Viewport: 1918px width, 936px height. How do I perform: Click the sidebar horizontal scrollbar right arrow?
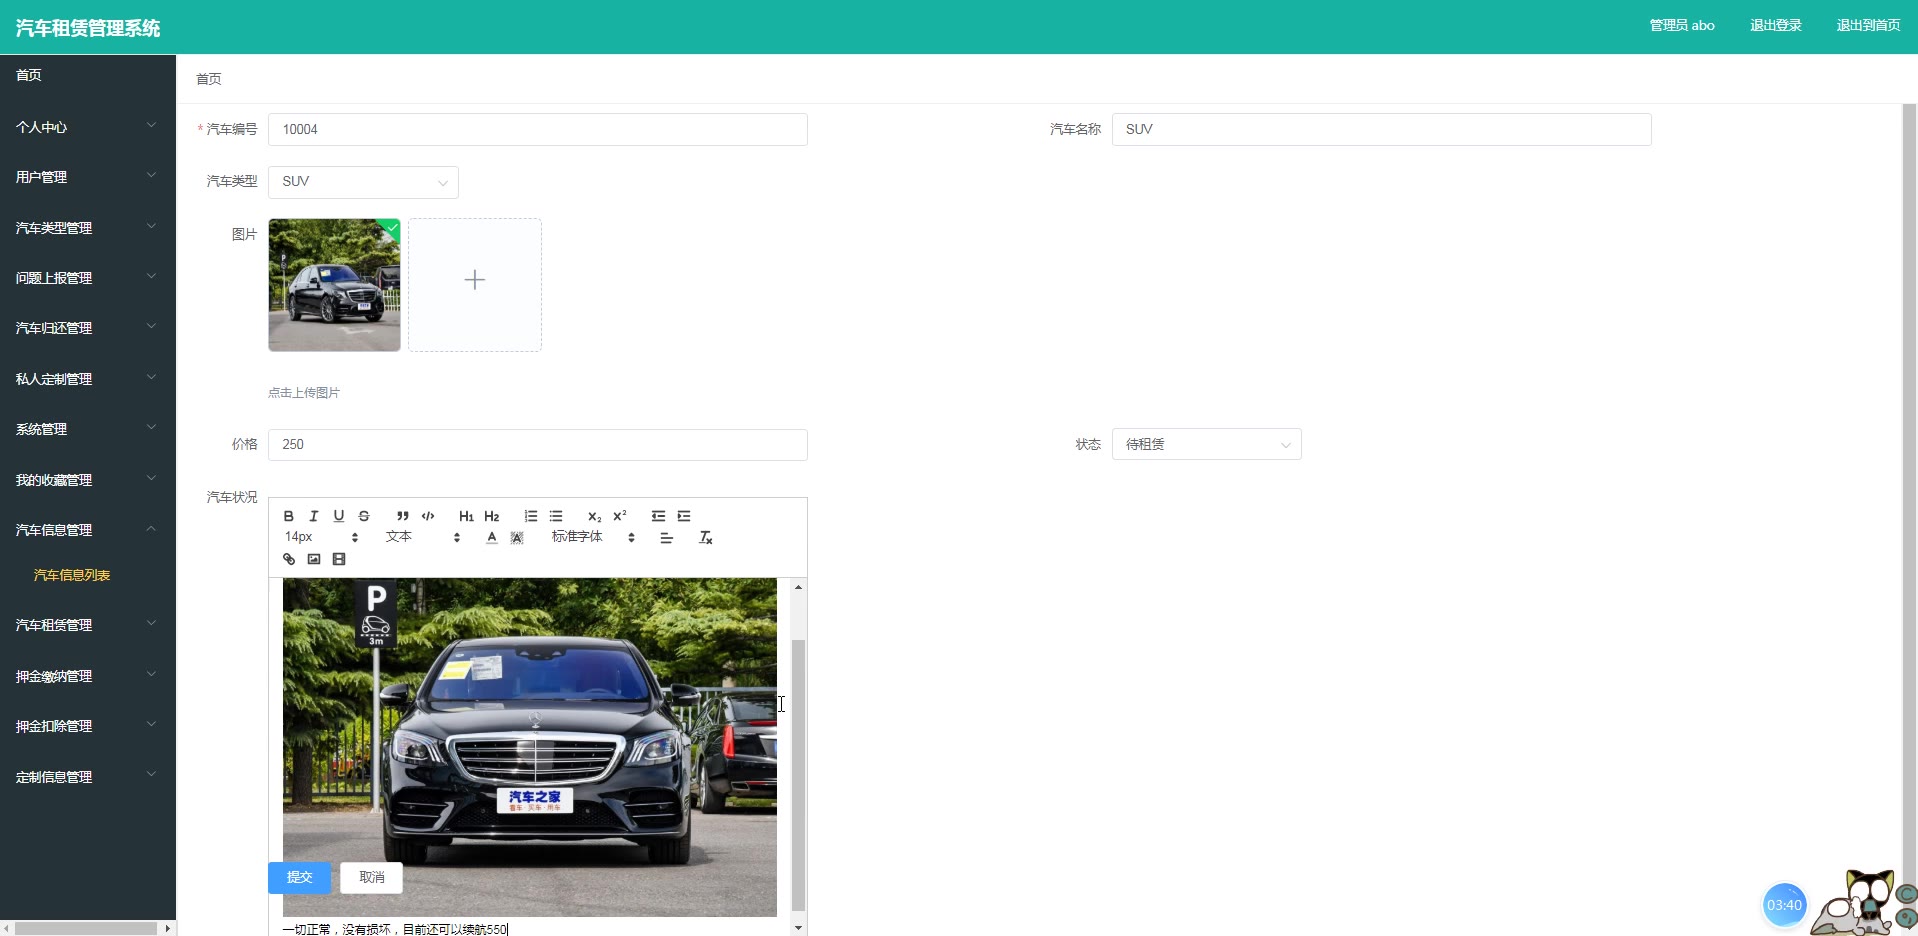[x=167, y=928]
